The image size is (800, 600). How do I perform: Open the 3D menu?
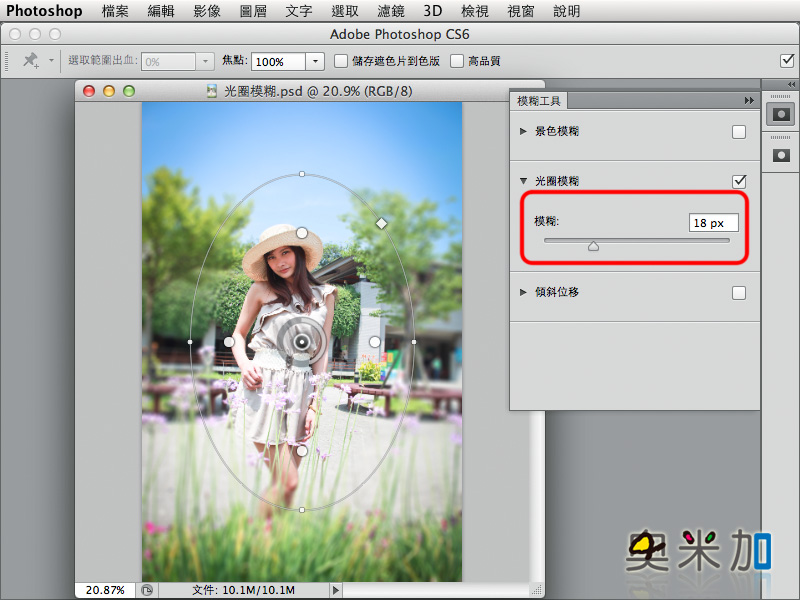point(433,11)
